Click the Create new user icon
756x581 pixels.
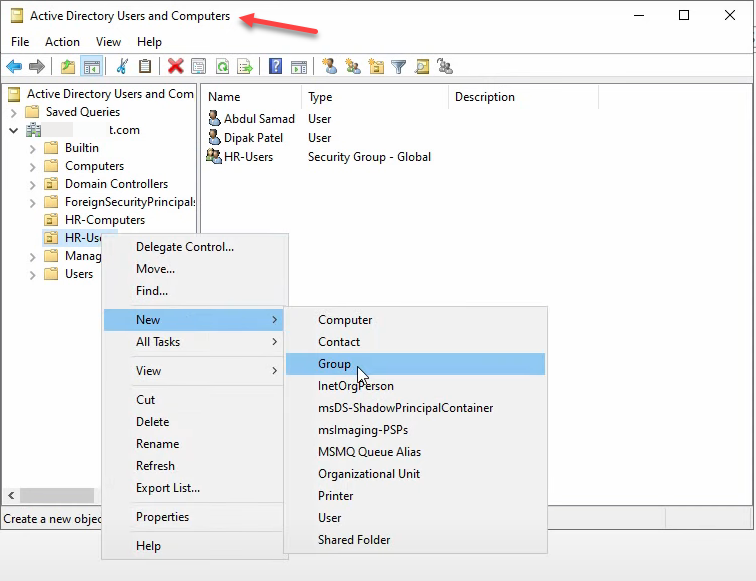[329, 66]
